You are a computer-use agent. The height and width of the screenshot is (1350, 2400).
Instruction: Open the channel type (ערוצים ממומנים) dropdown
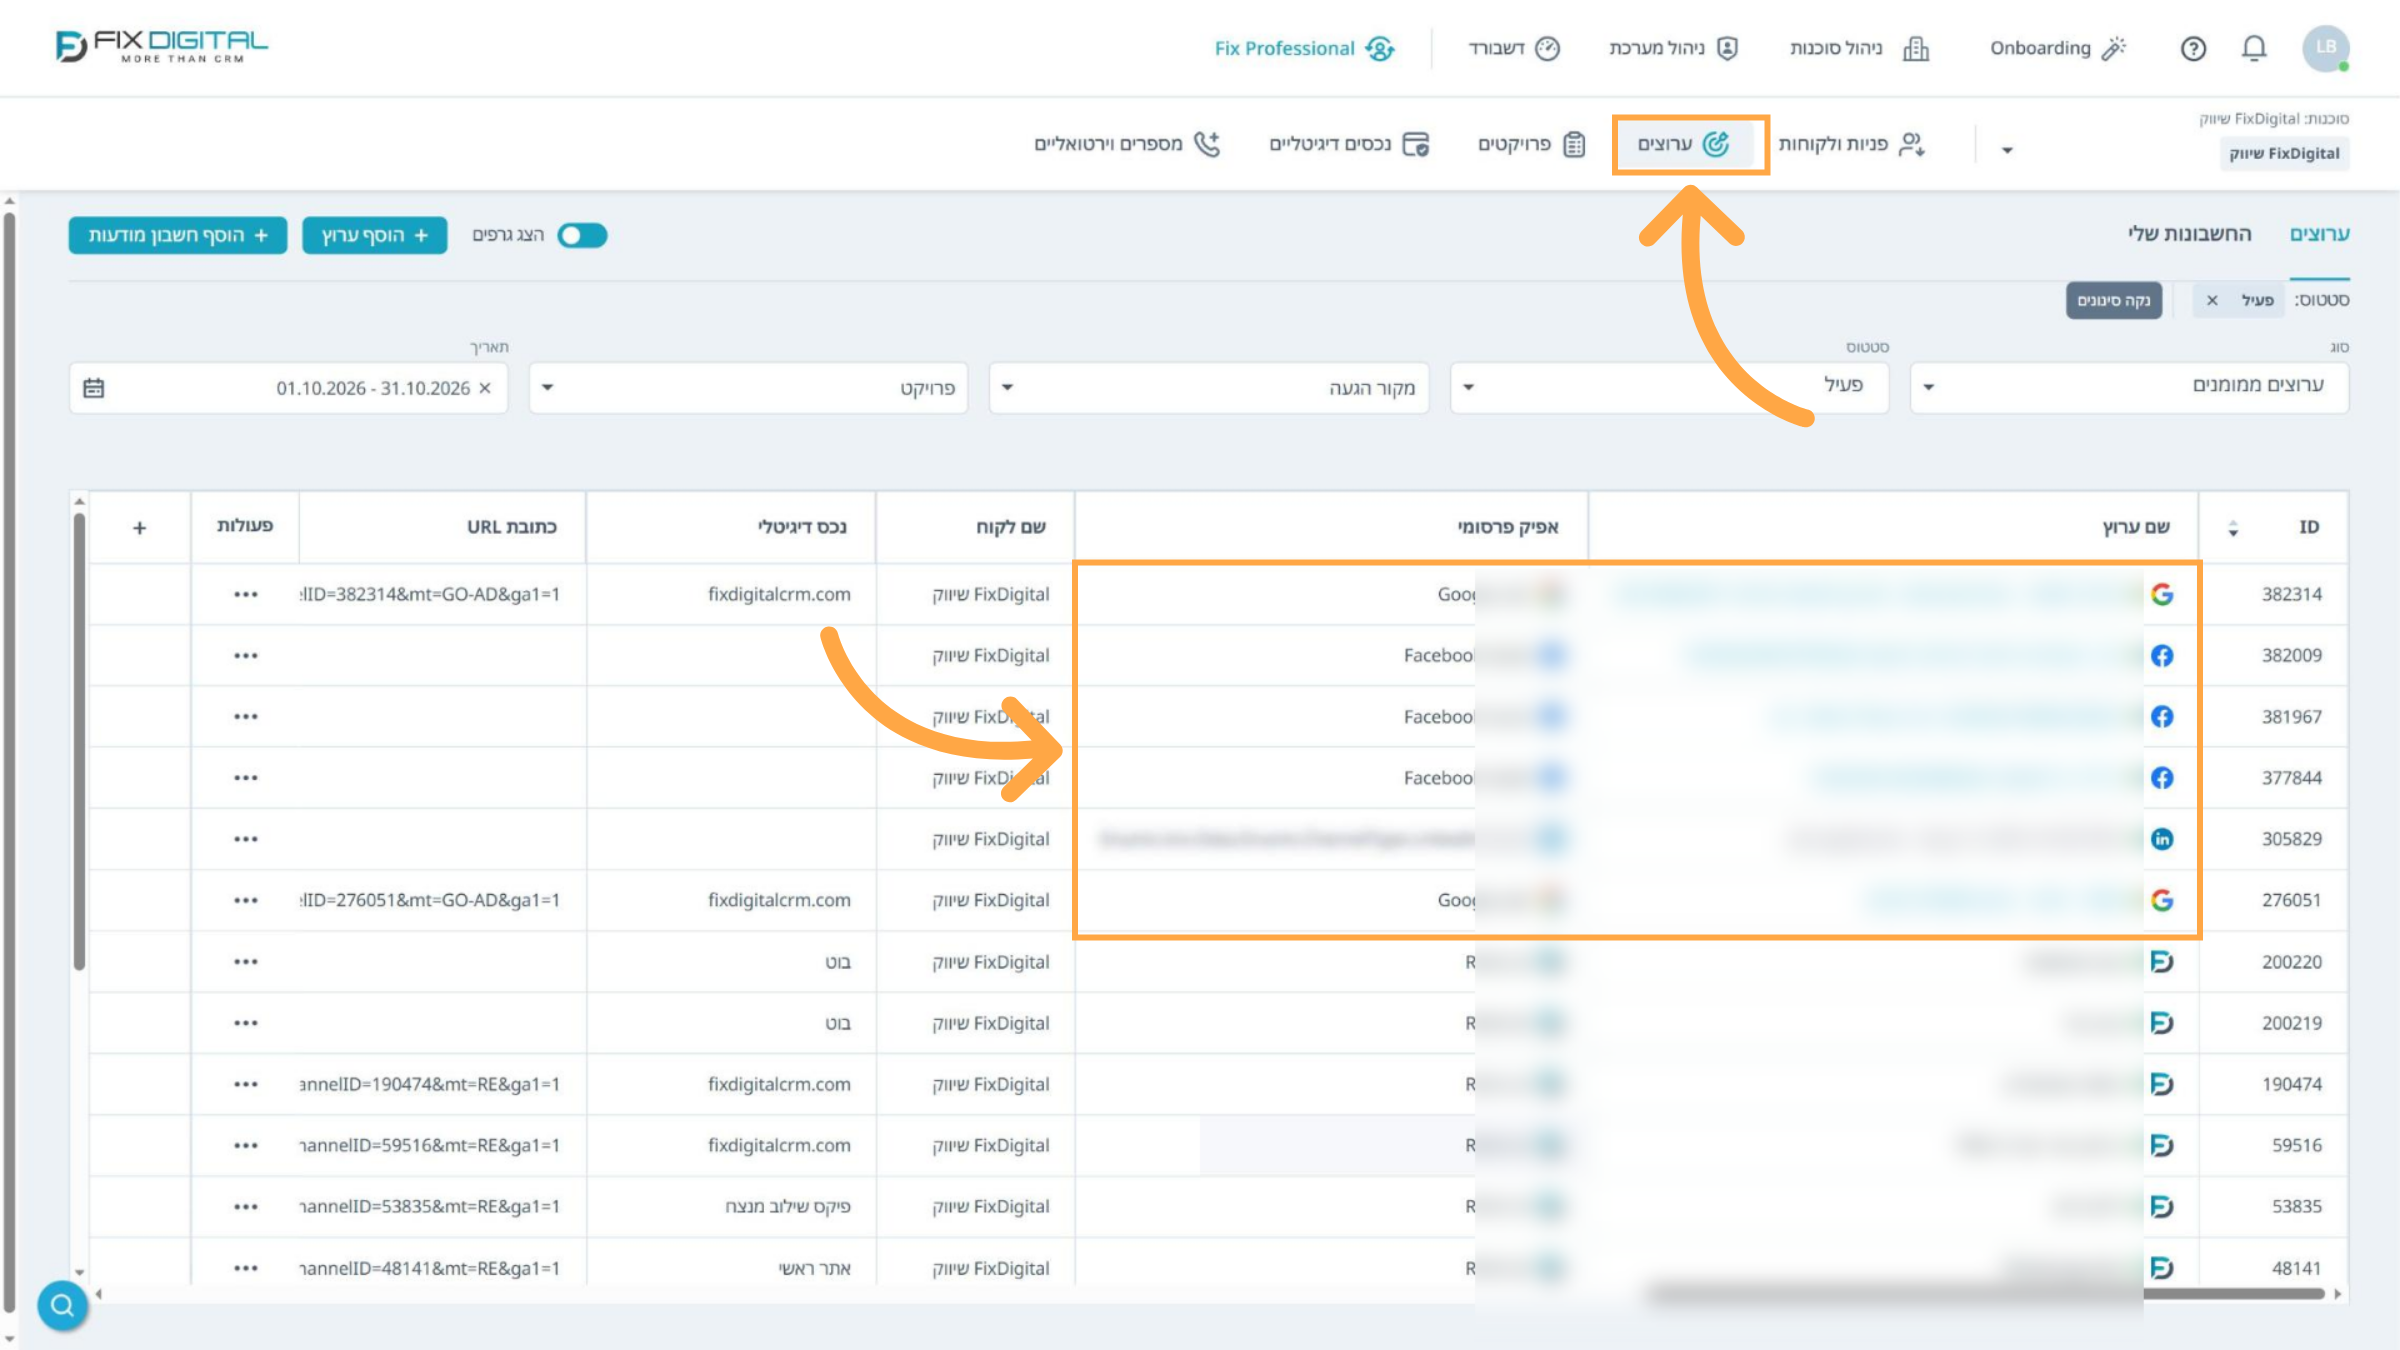(2129, 387)
